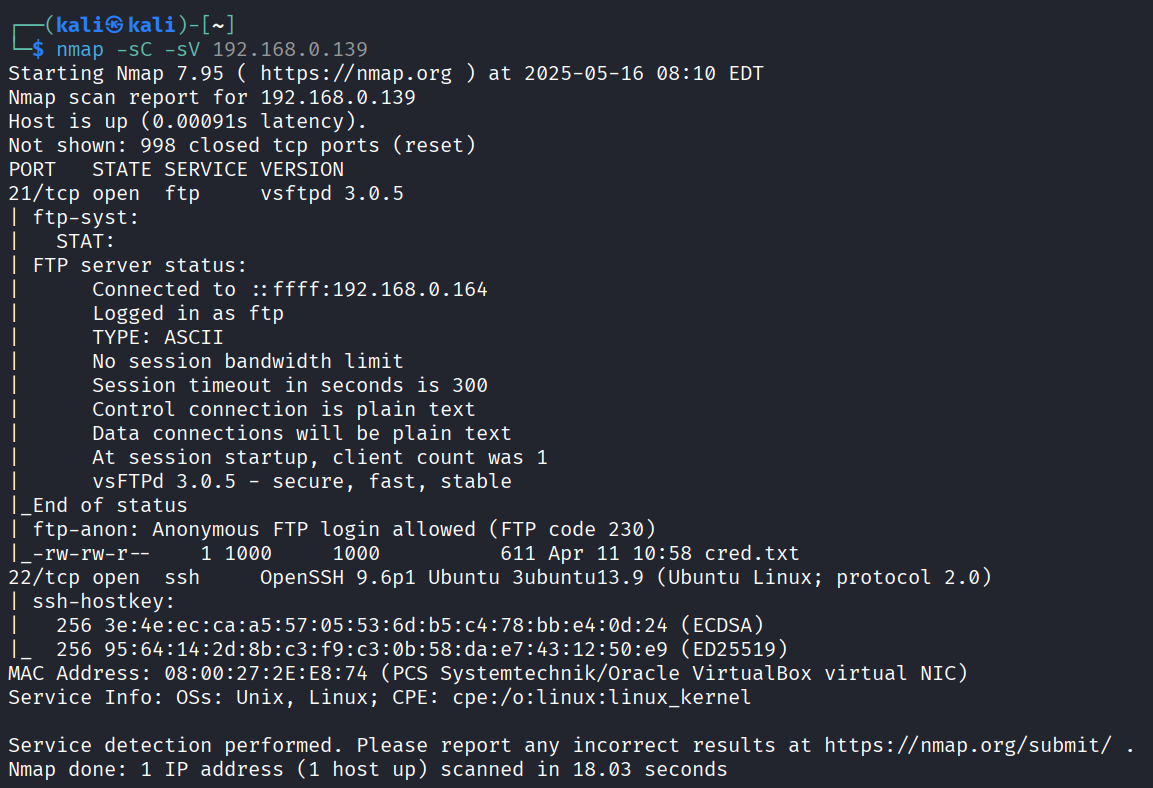Click the target IP 192.168.0.139 in command
Screen dimensions: 1153x788
(x=290, y=49)
